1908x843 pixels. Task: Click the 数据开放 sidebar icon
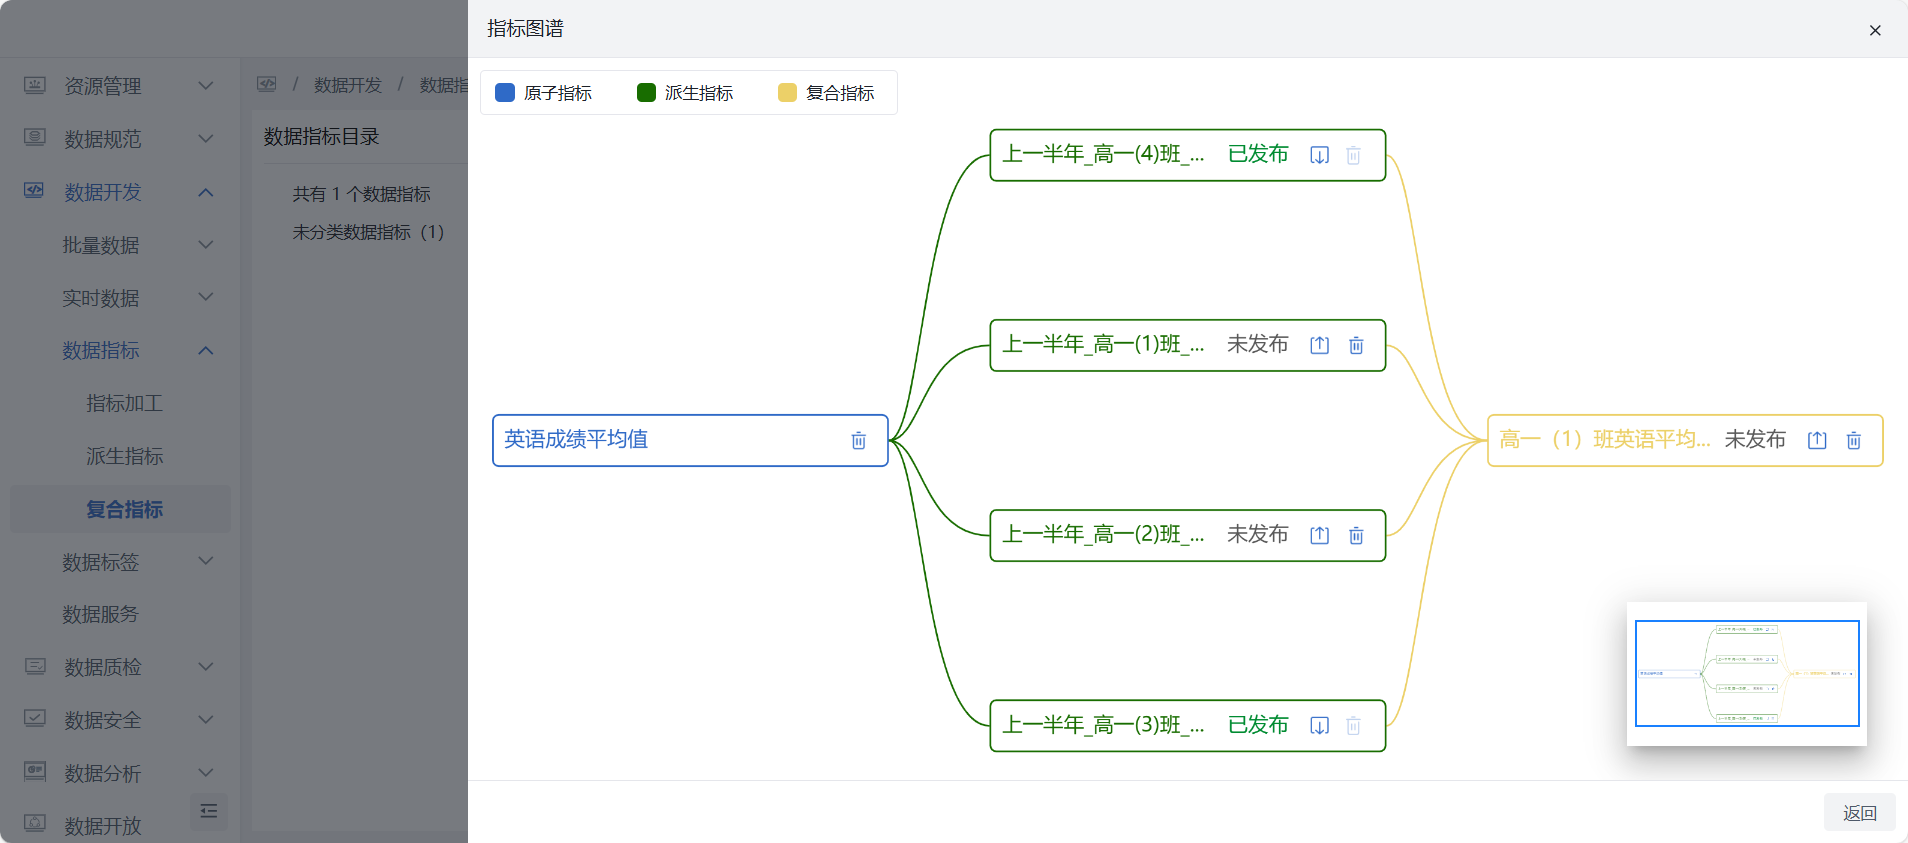tap(35, 824)
